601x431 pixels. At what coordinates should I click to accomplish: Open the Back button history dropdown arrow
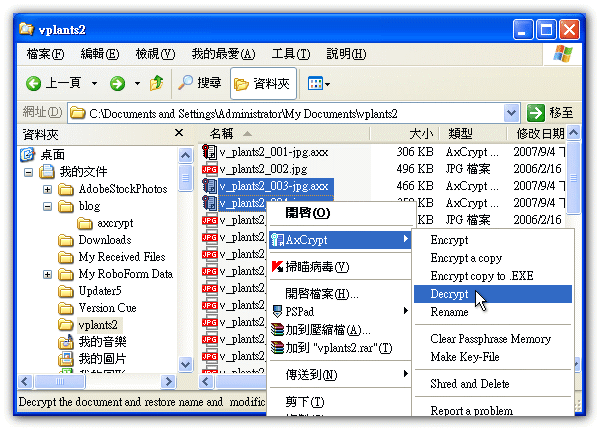pos(94,83)
